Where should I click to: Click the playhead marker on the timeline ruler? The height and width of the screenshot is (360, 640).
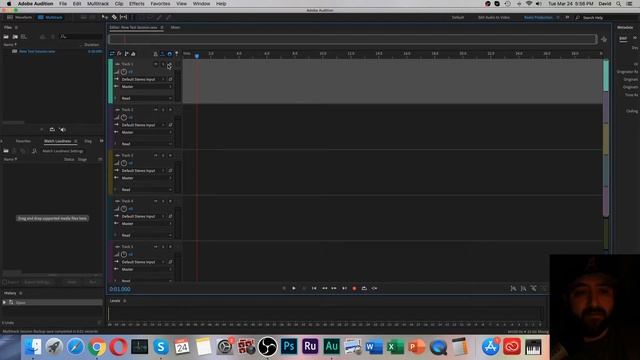pos(197,56)
